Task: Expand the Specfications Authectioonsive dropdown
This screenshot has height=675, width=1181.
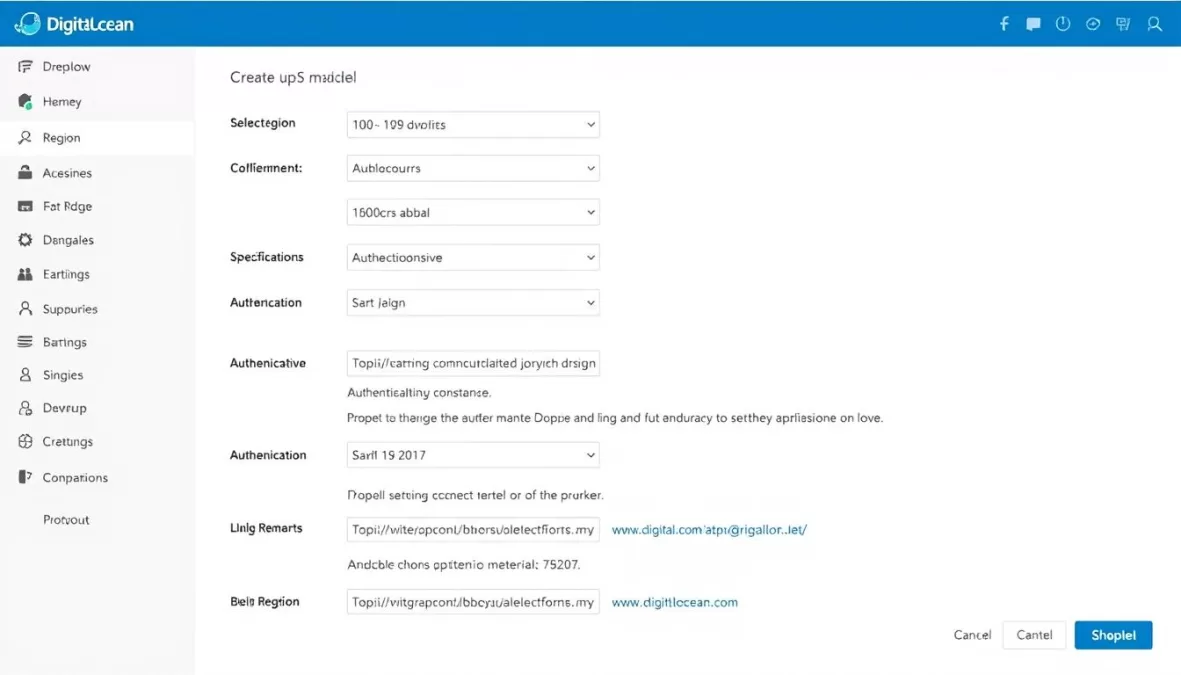Action: point(472,257)
